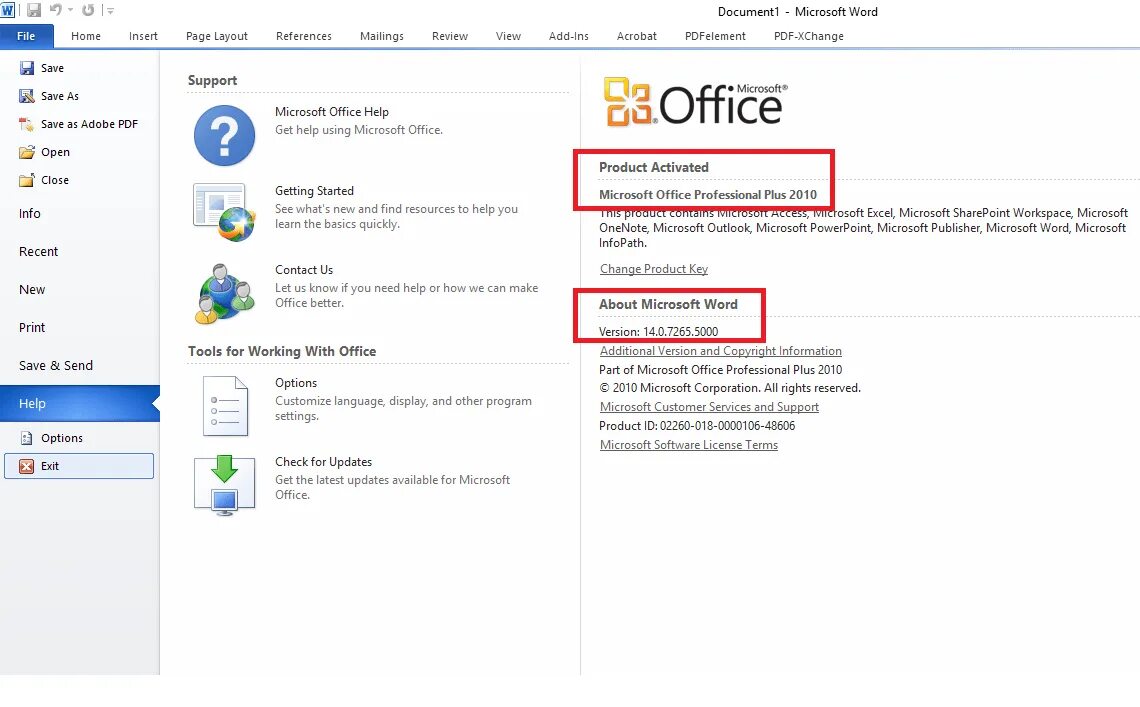Switch to the PDF-XChange tab
1140x707 pixels.
coord(809,36)
